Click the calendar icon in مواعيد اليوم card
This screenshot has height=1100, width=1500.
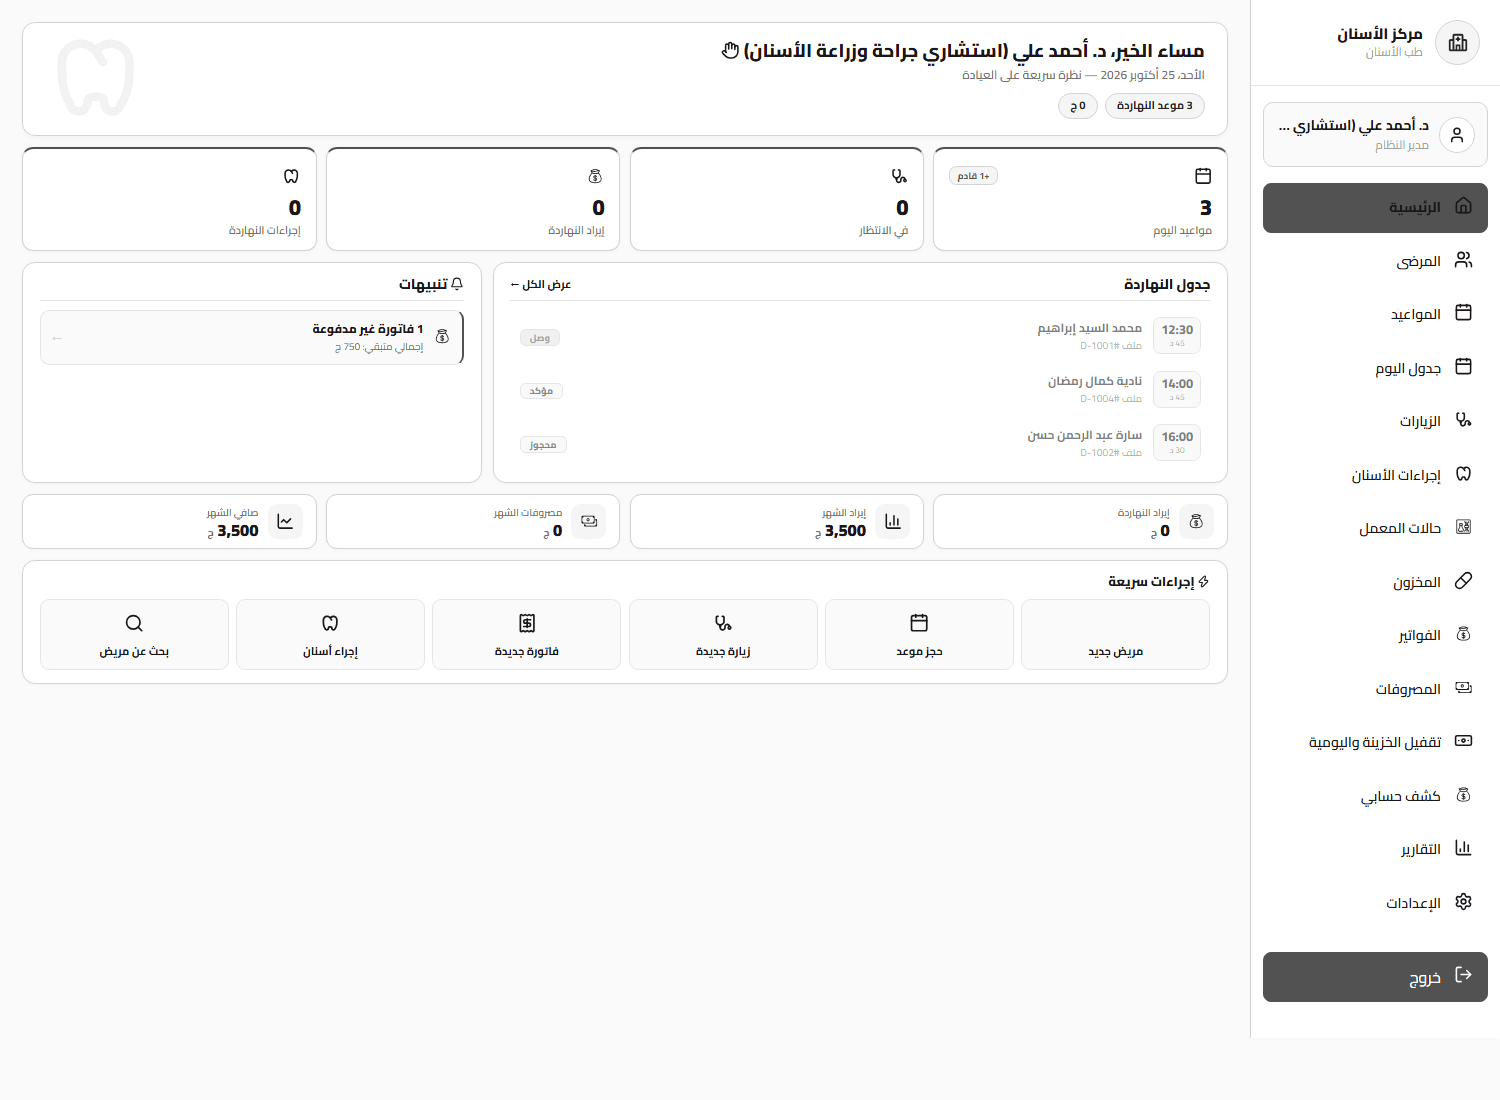[x=1203, y=176]
